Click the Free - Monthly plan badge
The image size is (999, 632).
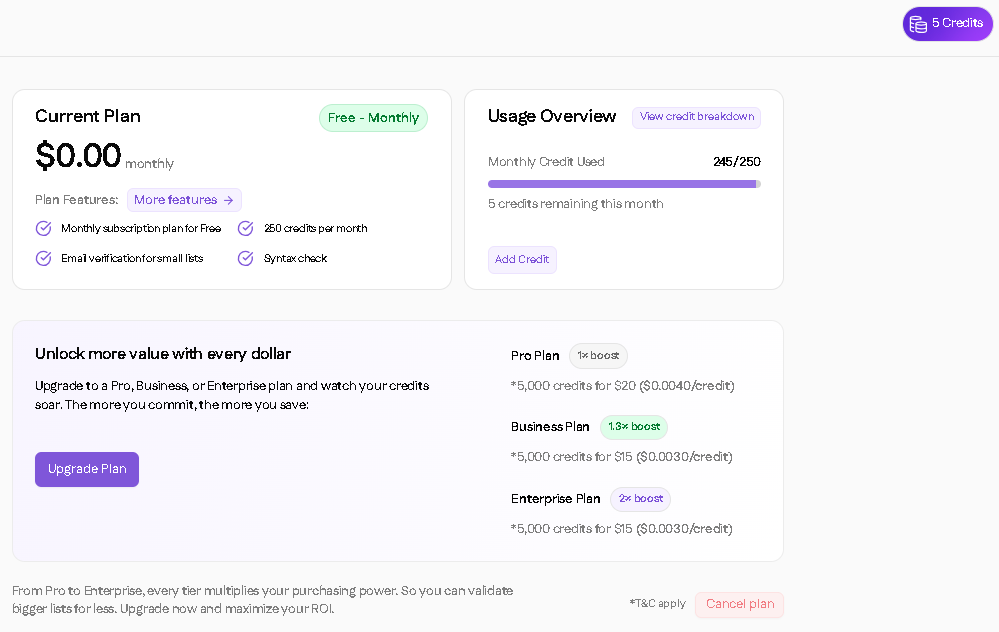click(373, 118)
